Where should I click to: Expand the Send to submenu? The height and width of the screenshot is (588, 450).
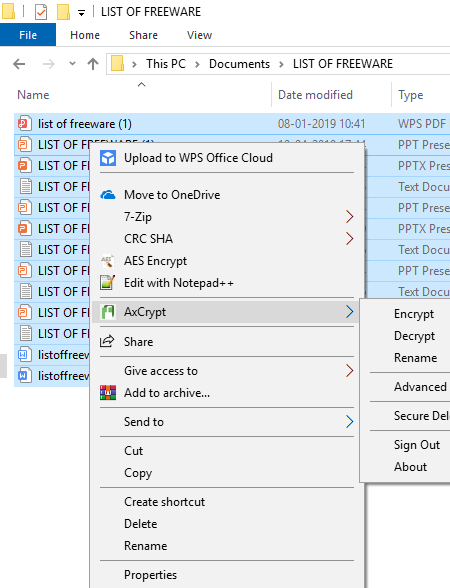350,422
